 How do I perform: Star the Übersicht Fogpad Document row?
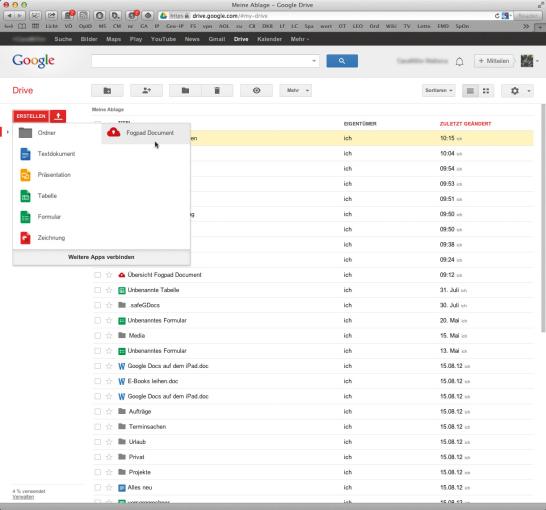tap(109, 275)
